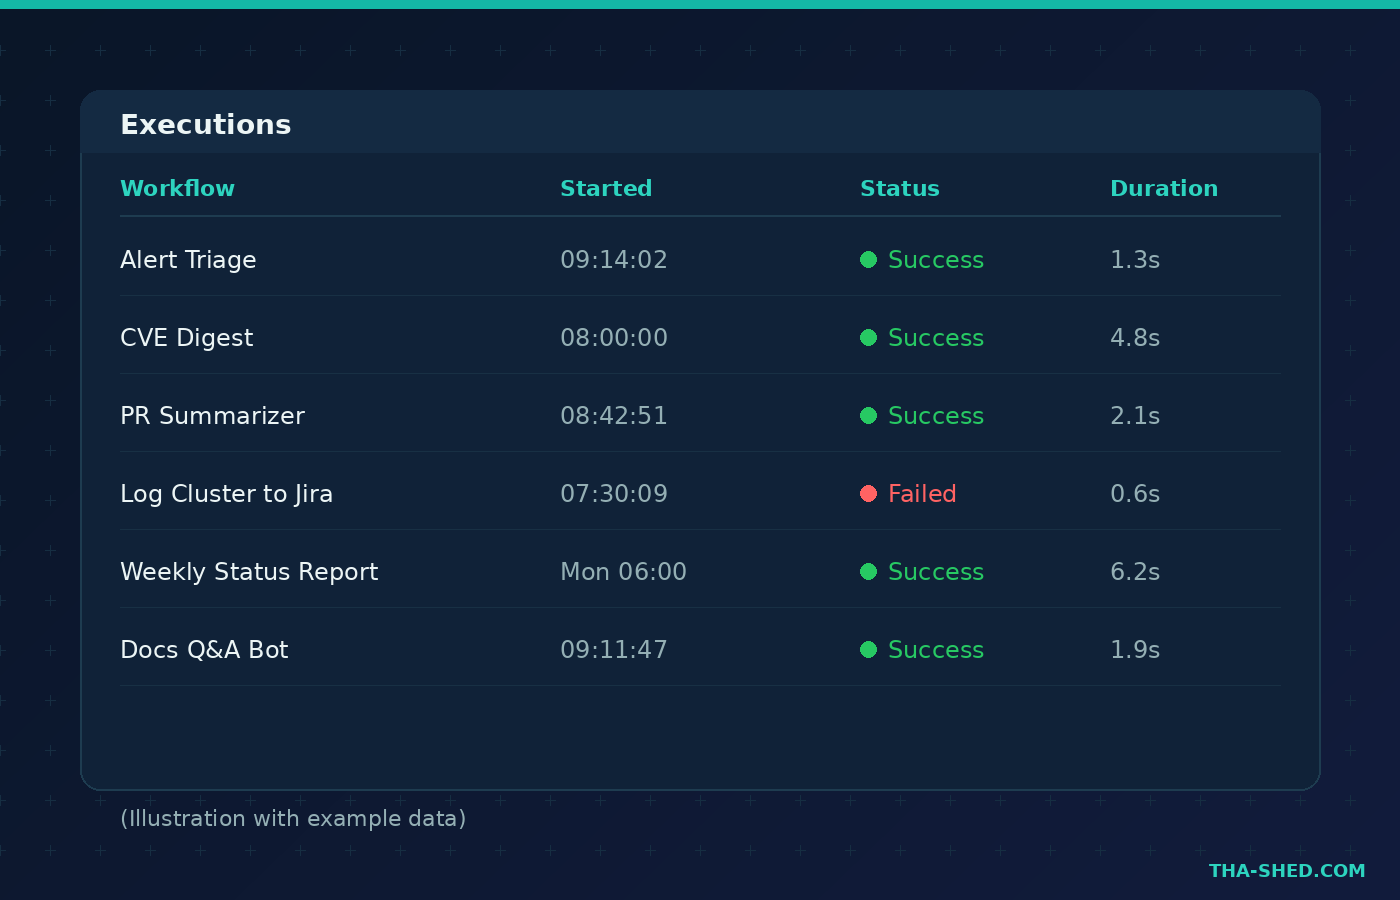Select the Weekly Status Report workflow
The width and height of the screenshot is (1400, 900).
249,572
